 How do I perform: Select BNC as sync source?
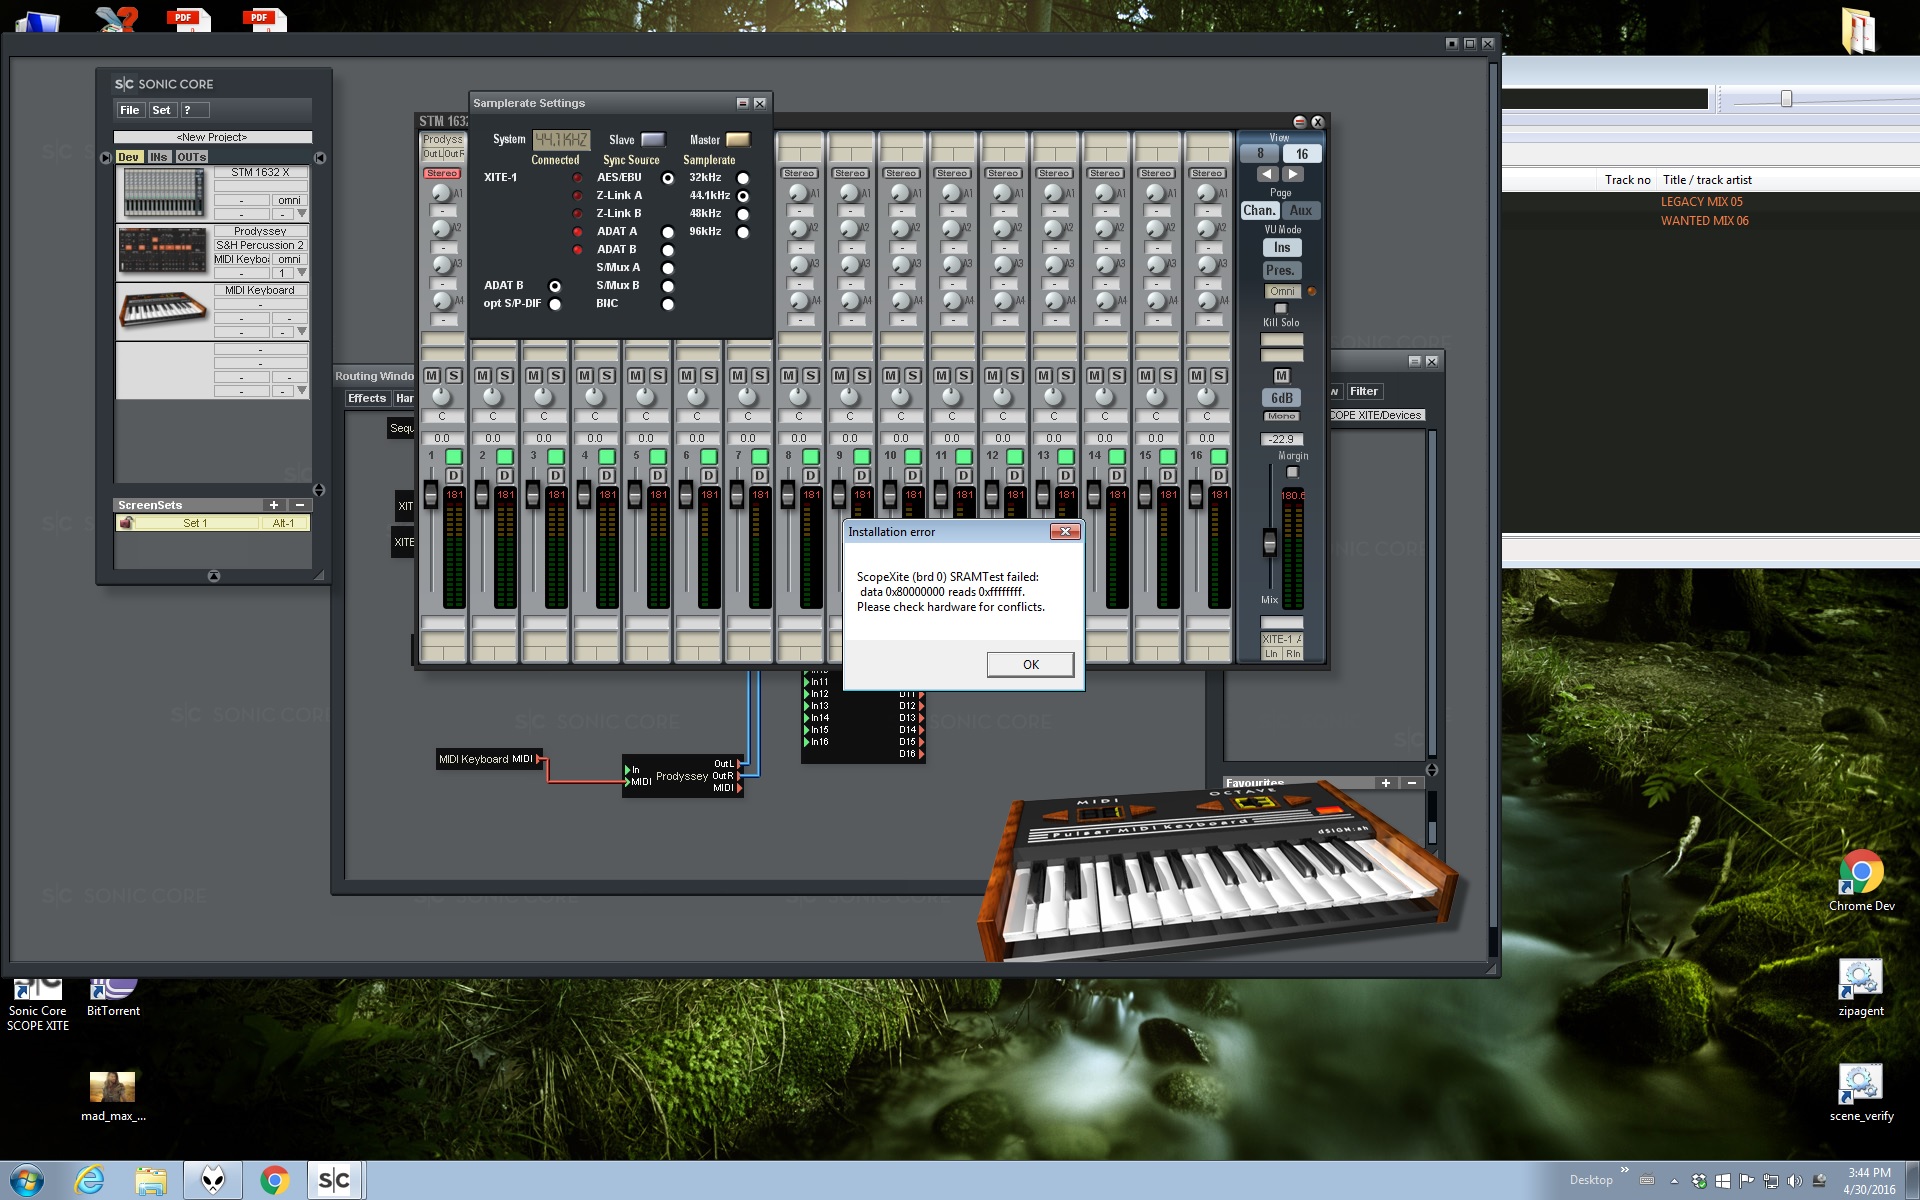pyautogui.click(x=668, y=304)
